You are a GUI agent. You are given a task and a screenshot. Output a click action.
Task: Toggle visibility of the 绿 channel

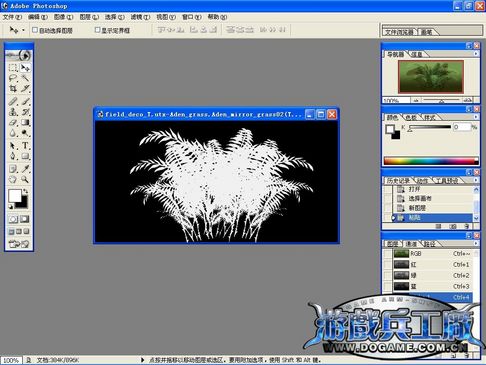click(x=388, y=276)
